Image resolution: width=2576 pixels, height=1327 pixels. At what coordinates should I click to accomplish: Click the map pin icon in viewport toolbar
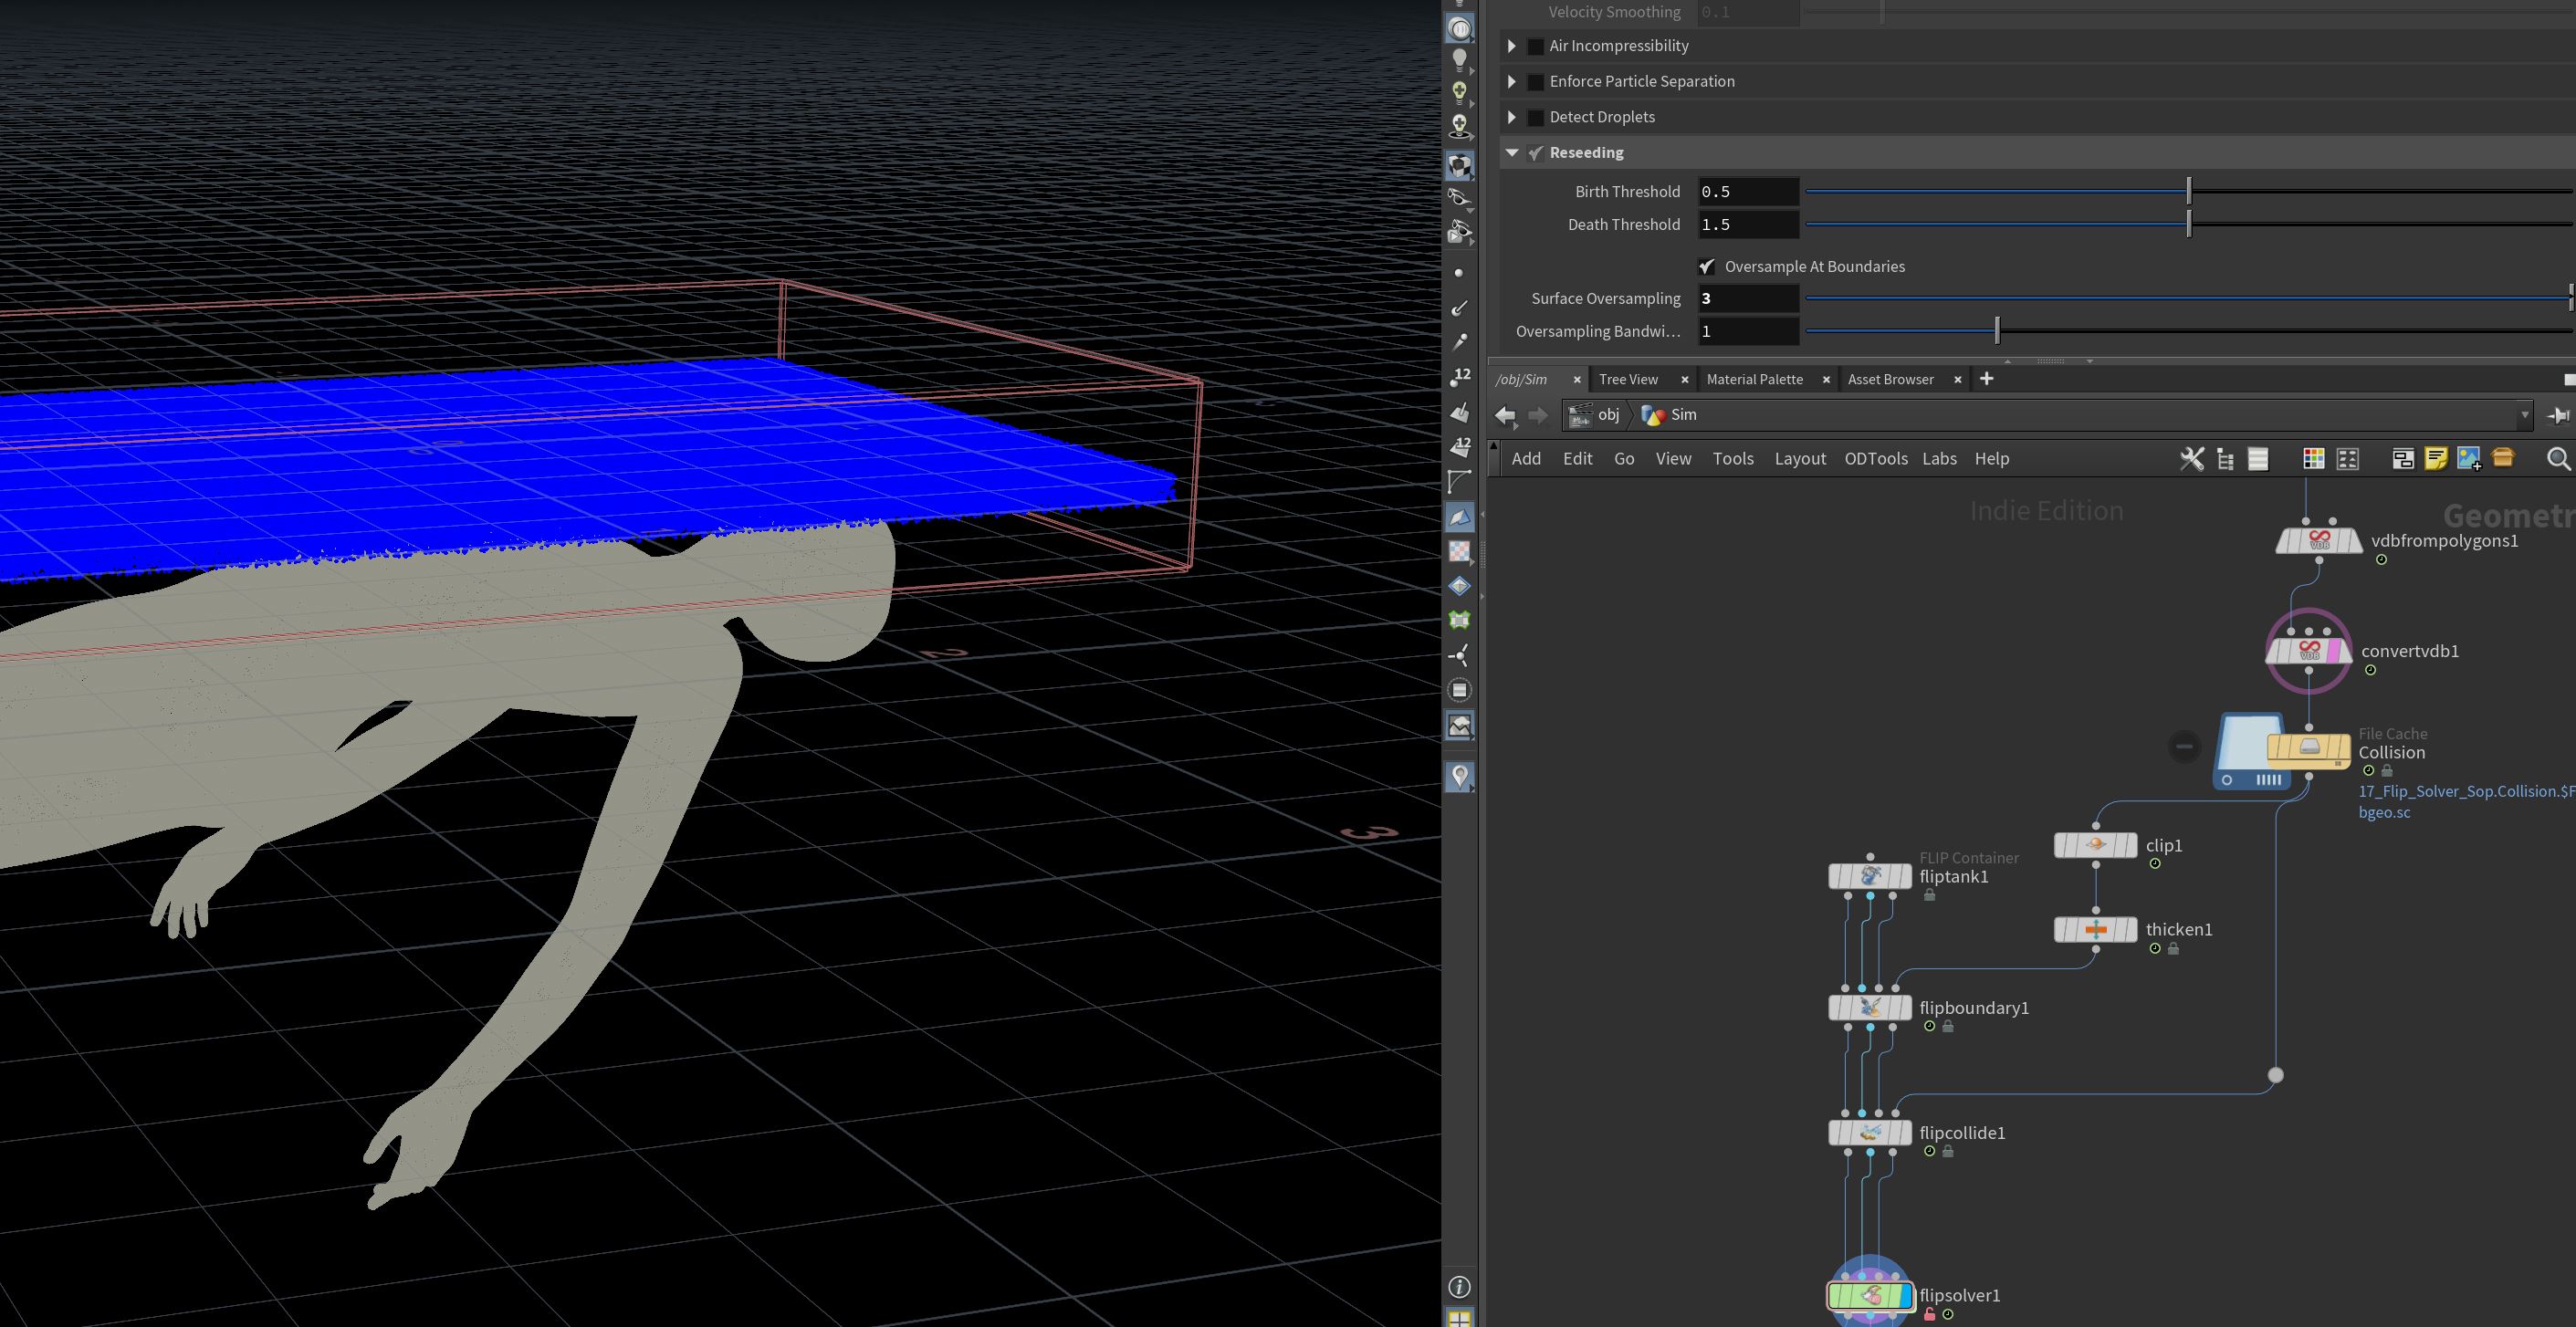[1460, 777]
